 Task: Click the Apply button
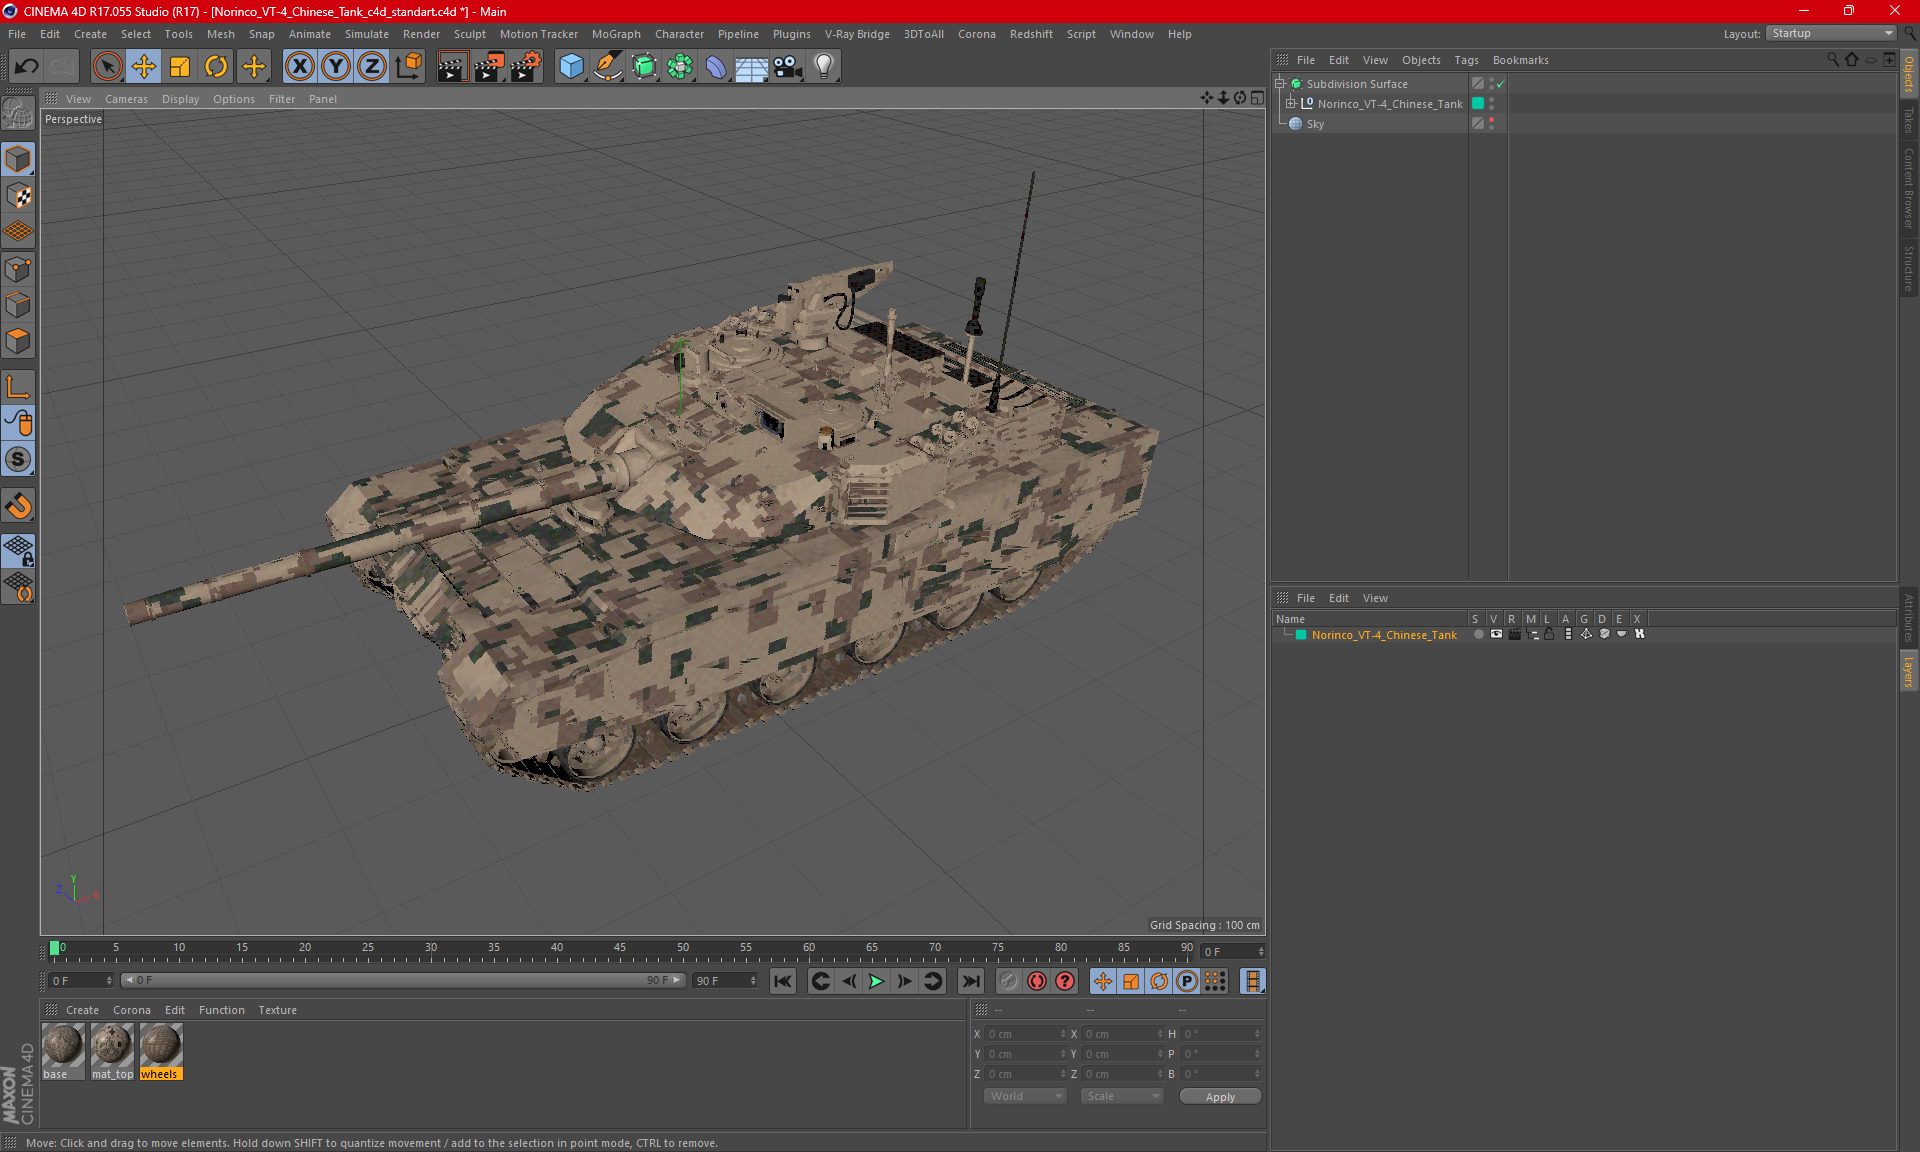click(1219, 1097)
